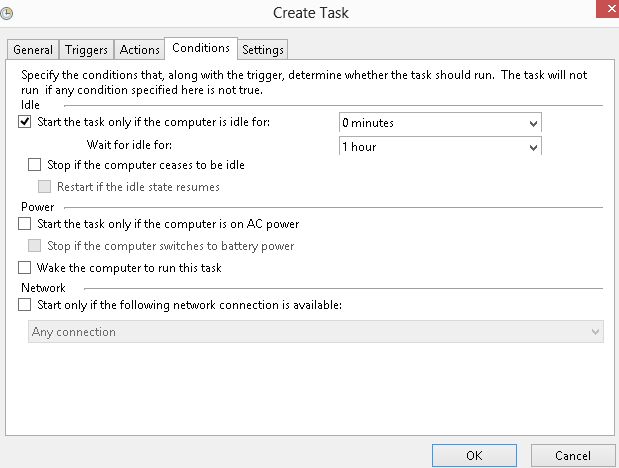
Task: Toggle stop if switching to battery power
Action: click(x=35, y=246)
